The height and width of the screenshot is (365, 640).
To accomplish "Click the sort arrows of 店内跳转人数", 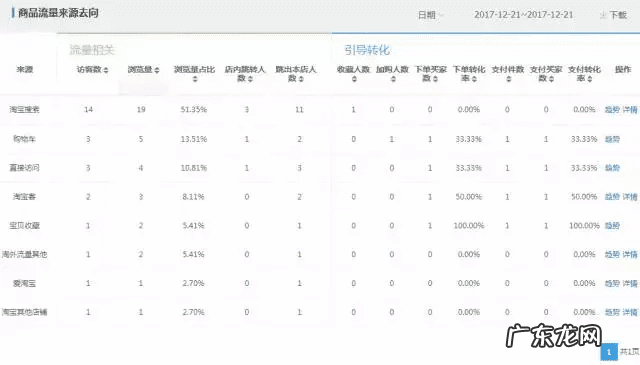I will coord(250,79).
